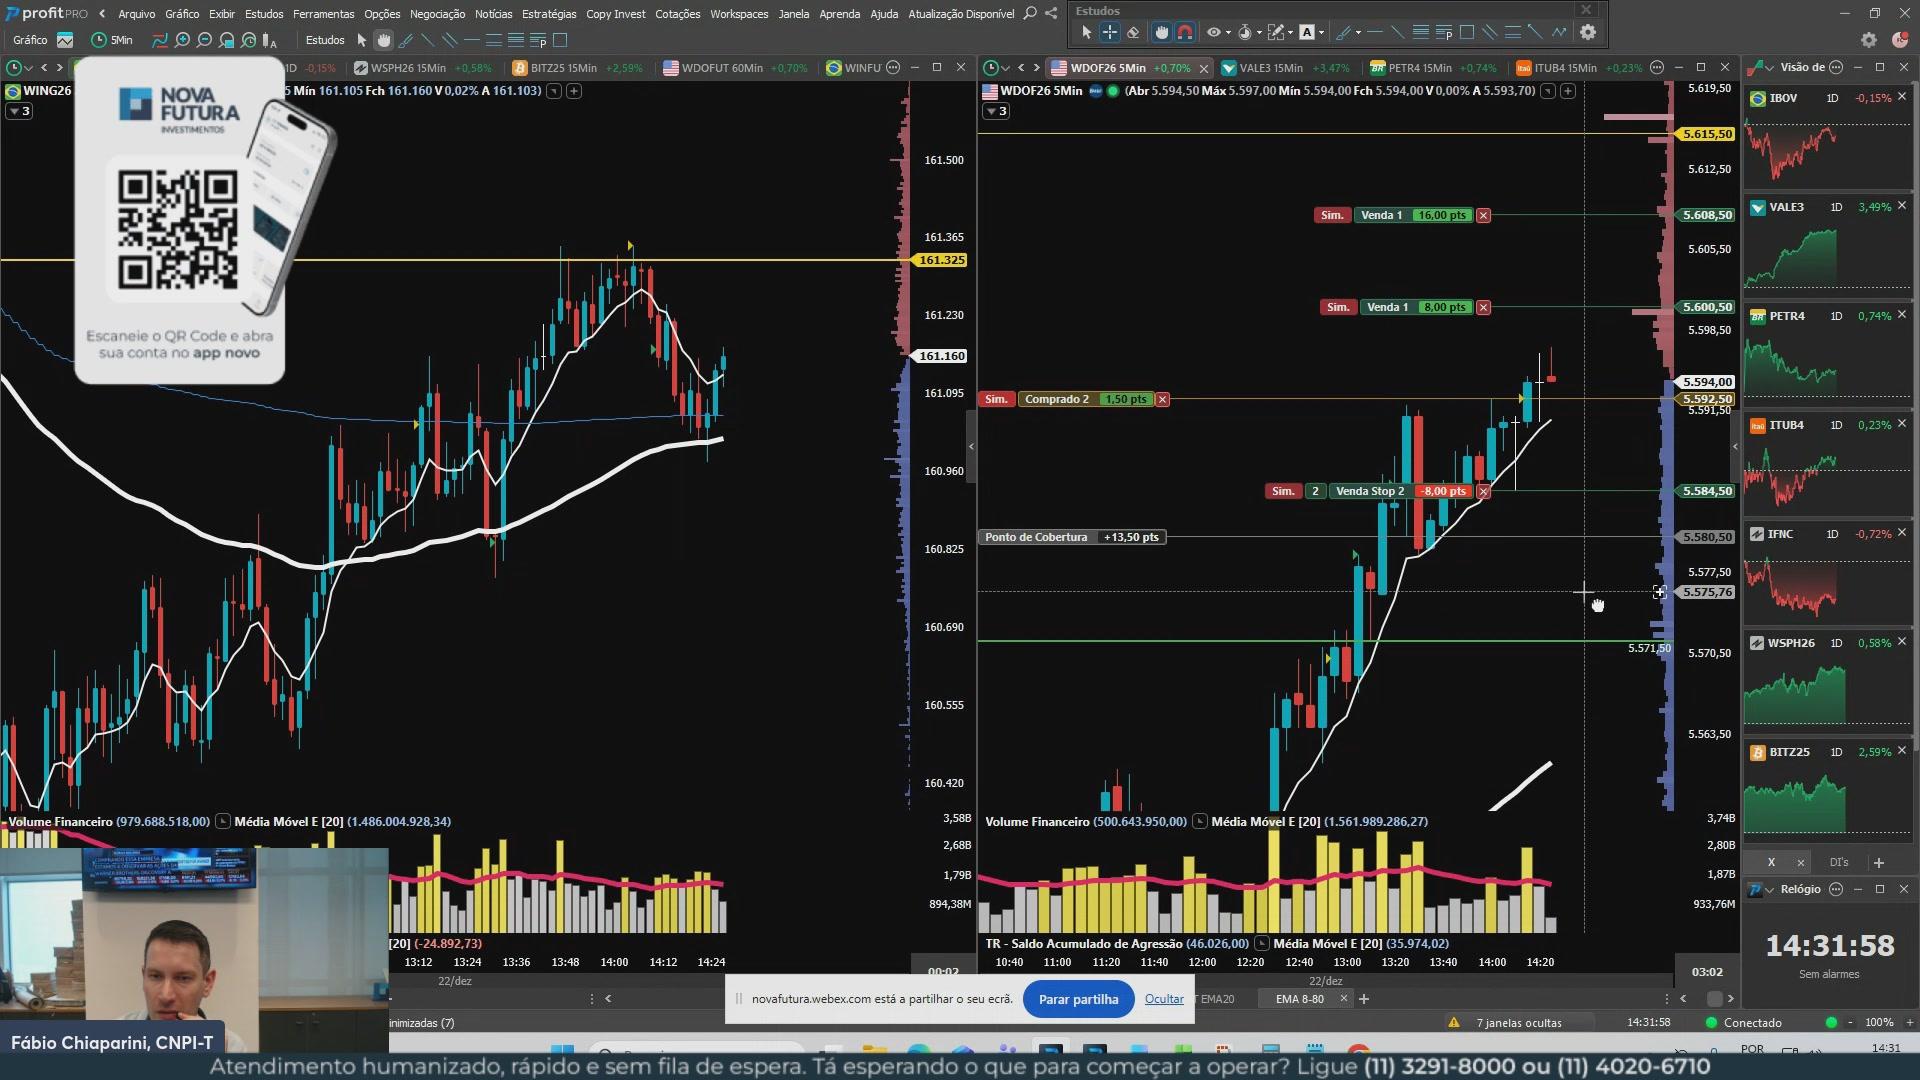
Task: Cancel the Venda 1 16,00 pts order
Action: pos(1484,215)
